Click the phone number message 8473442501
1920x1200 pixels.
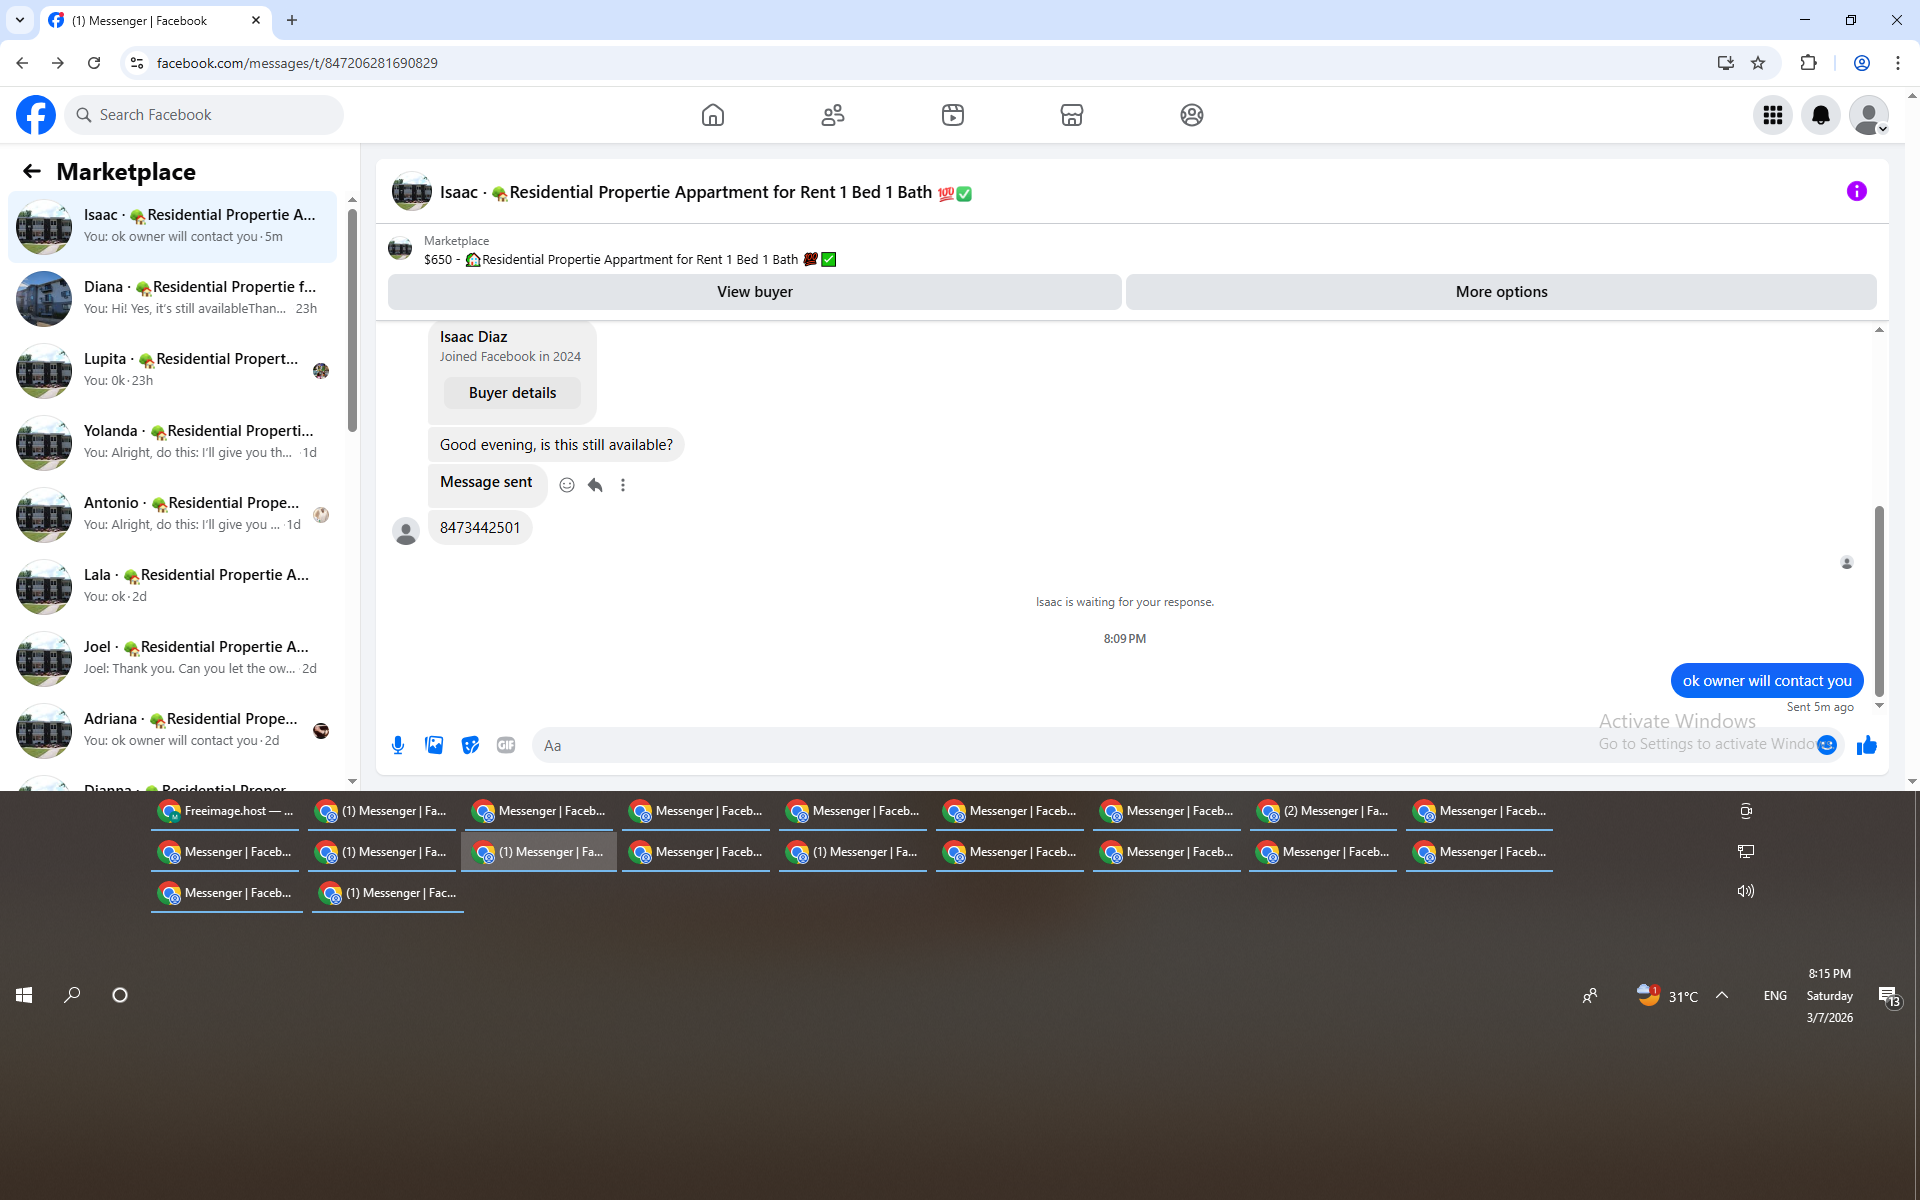click(x=480, y=528)
